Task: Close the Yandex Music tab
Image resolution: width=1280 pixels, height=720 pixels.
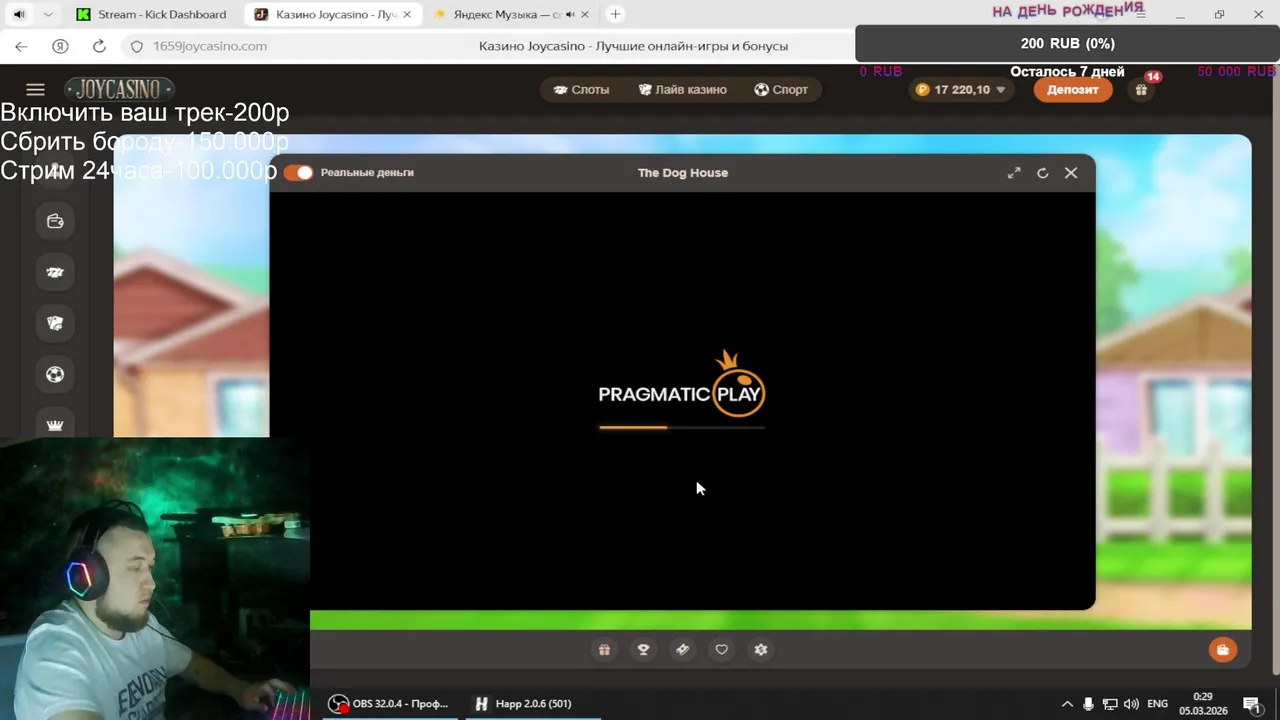Action: [x=587, y=14]
